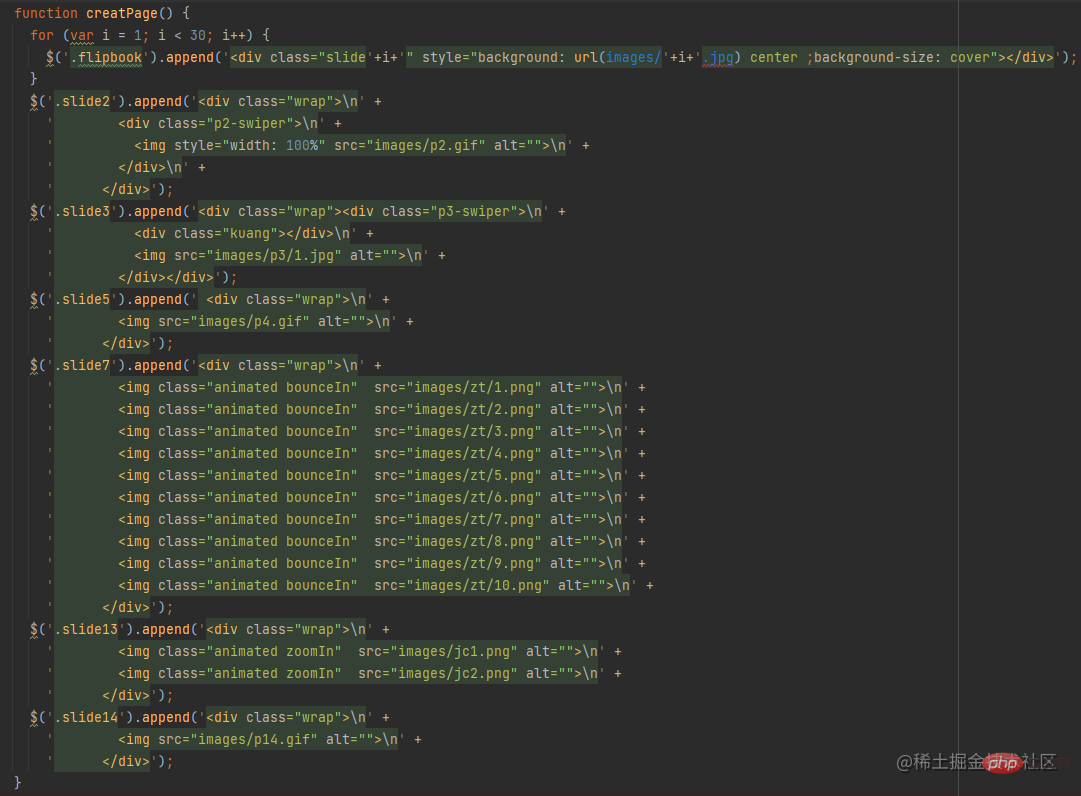The width and height of the screenshot is (1081, 796).
Task: Place cursor on the creatPage function name
Action: point(121,13)
